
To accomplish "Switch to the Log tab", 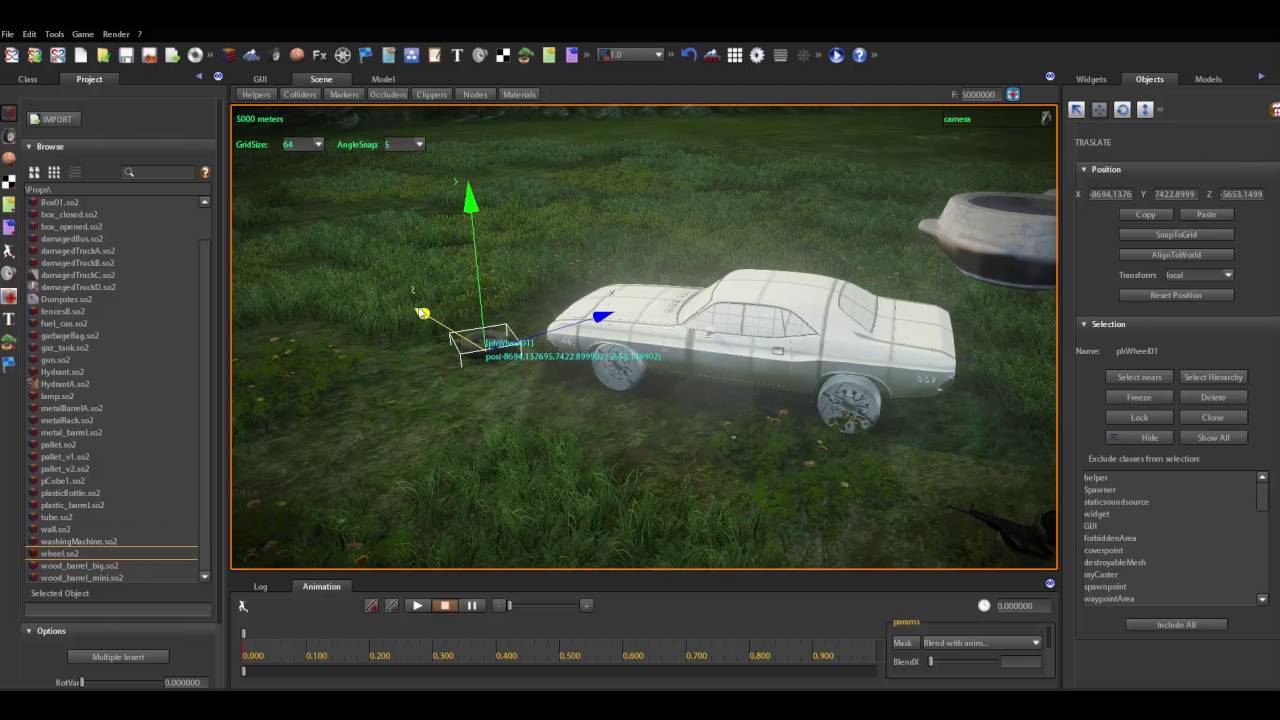I will coord(260,587).
